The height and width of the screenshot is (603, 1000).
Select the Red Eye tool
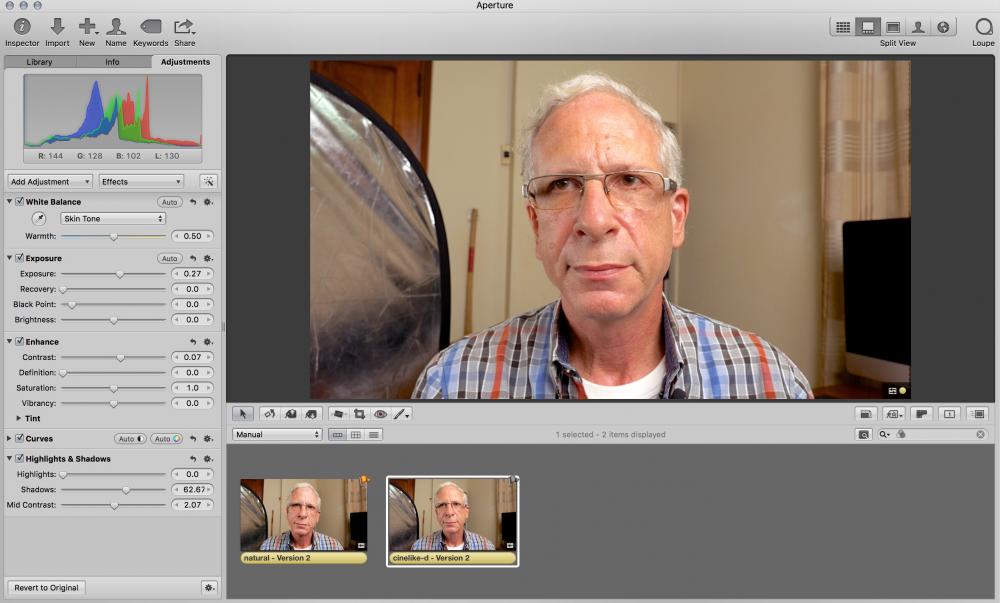(380, 414)
